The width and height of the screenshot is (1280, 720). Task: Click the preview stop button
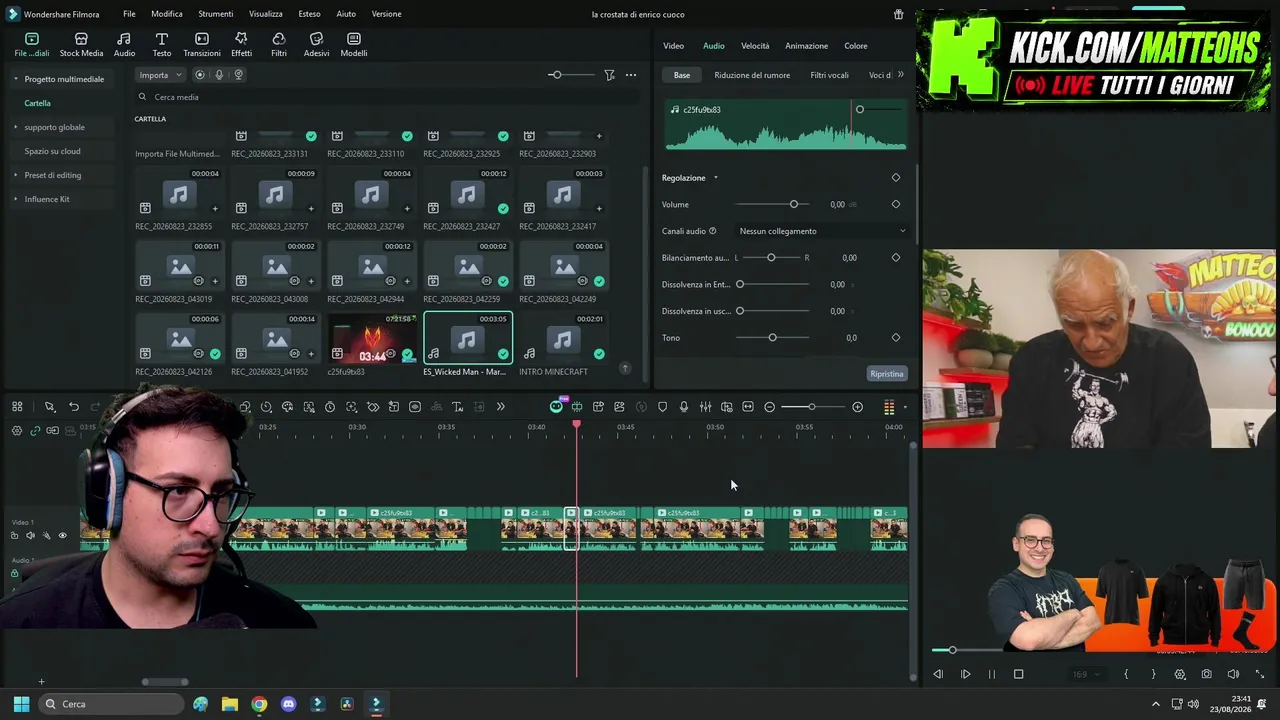pyautogui.click(x=1018, y=674)
